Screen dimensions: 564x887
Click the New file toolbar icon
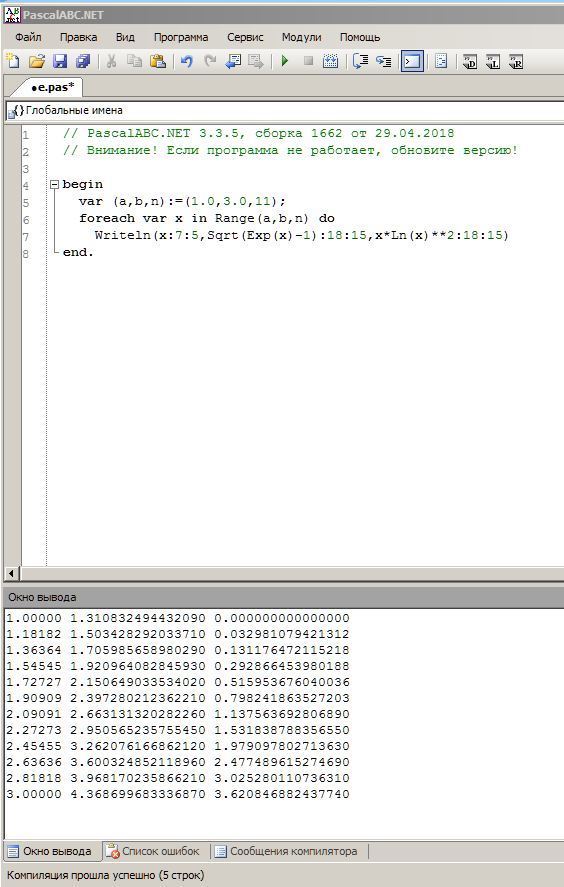tap(12, 61)
